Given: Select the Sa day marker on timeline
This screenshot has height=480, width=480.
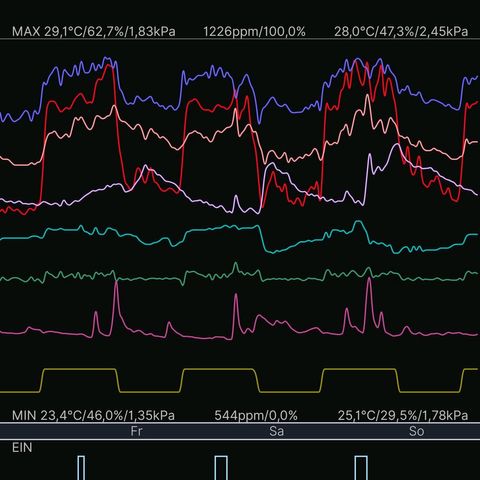Looking at the screenshot, I should [x=276, y=431].
